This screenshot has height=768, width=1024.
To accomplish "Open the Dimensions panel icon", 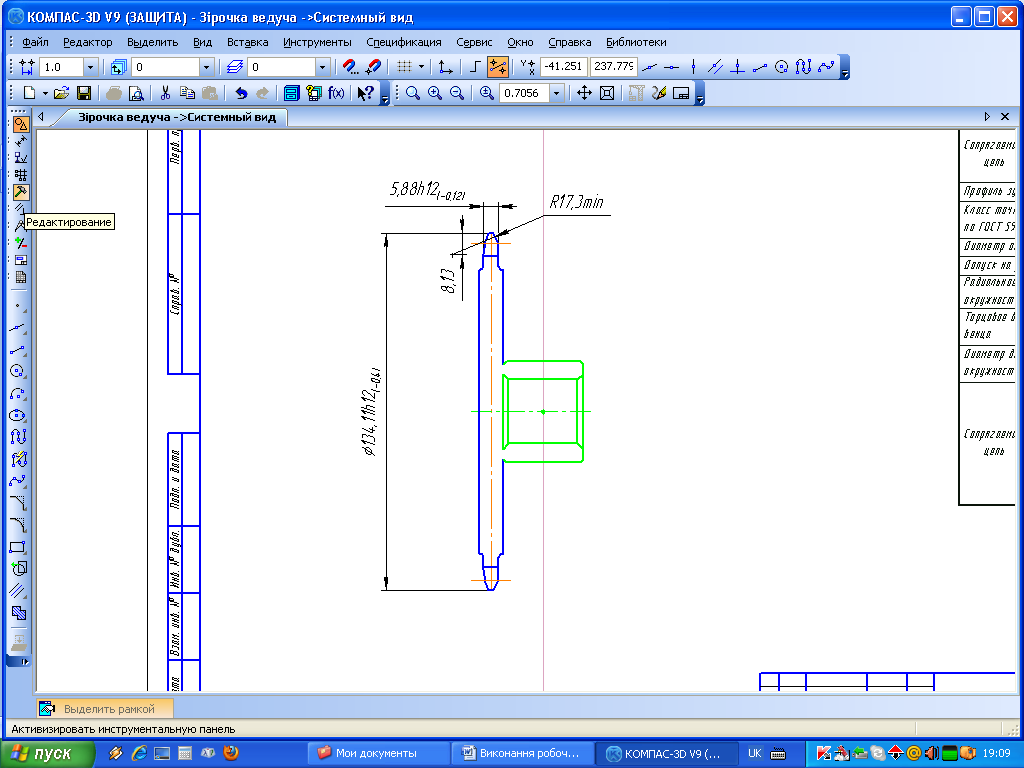I will 21,140.
